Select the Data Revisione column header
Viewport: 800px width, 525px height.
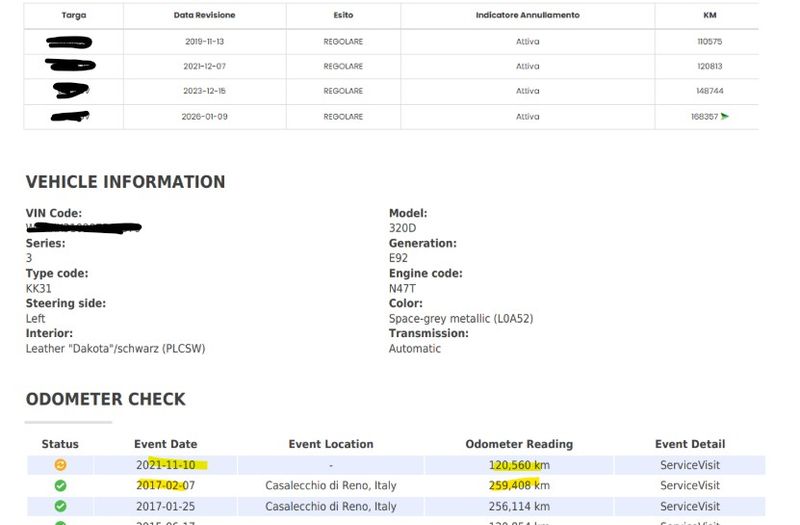tap(205, 15)
